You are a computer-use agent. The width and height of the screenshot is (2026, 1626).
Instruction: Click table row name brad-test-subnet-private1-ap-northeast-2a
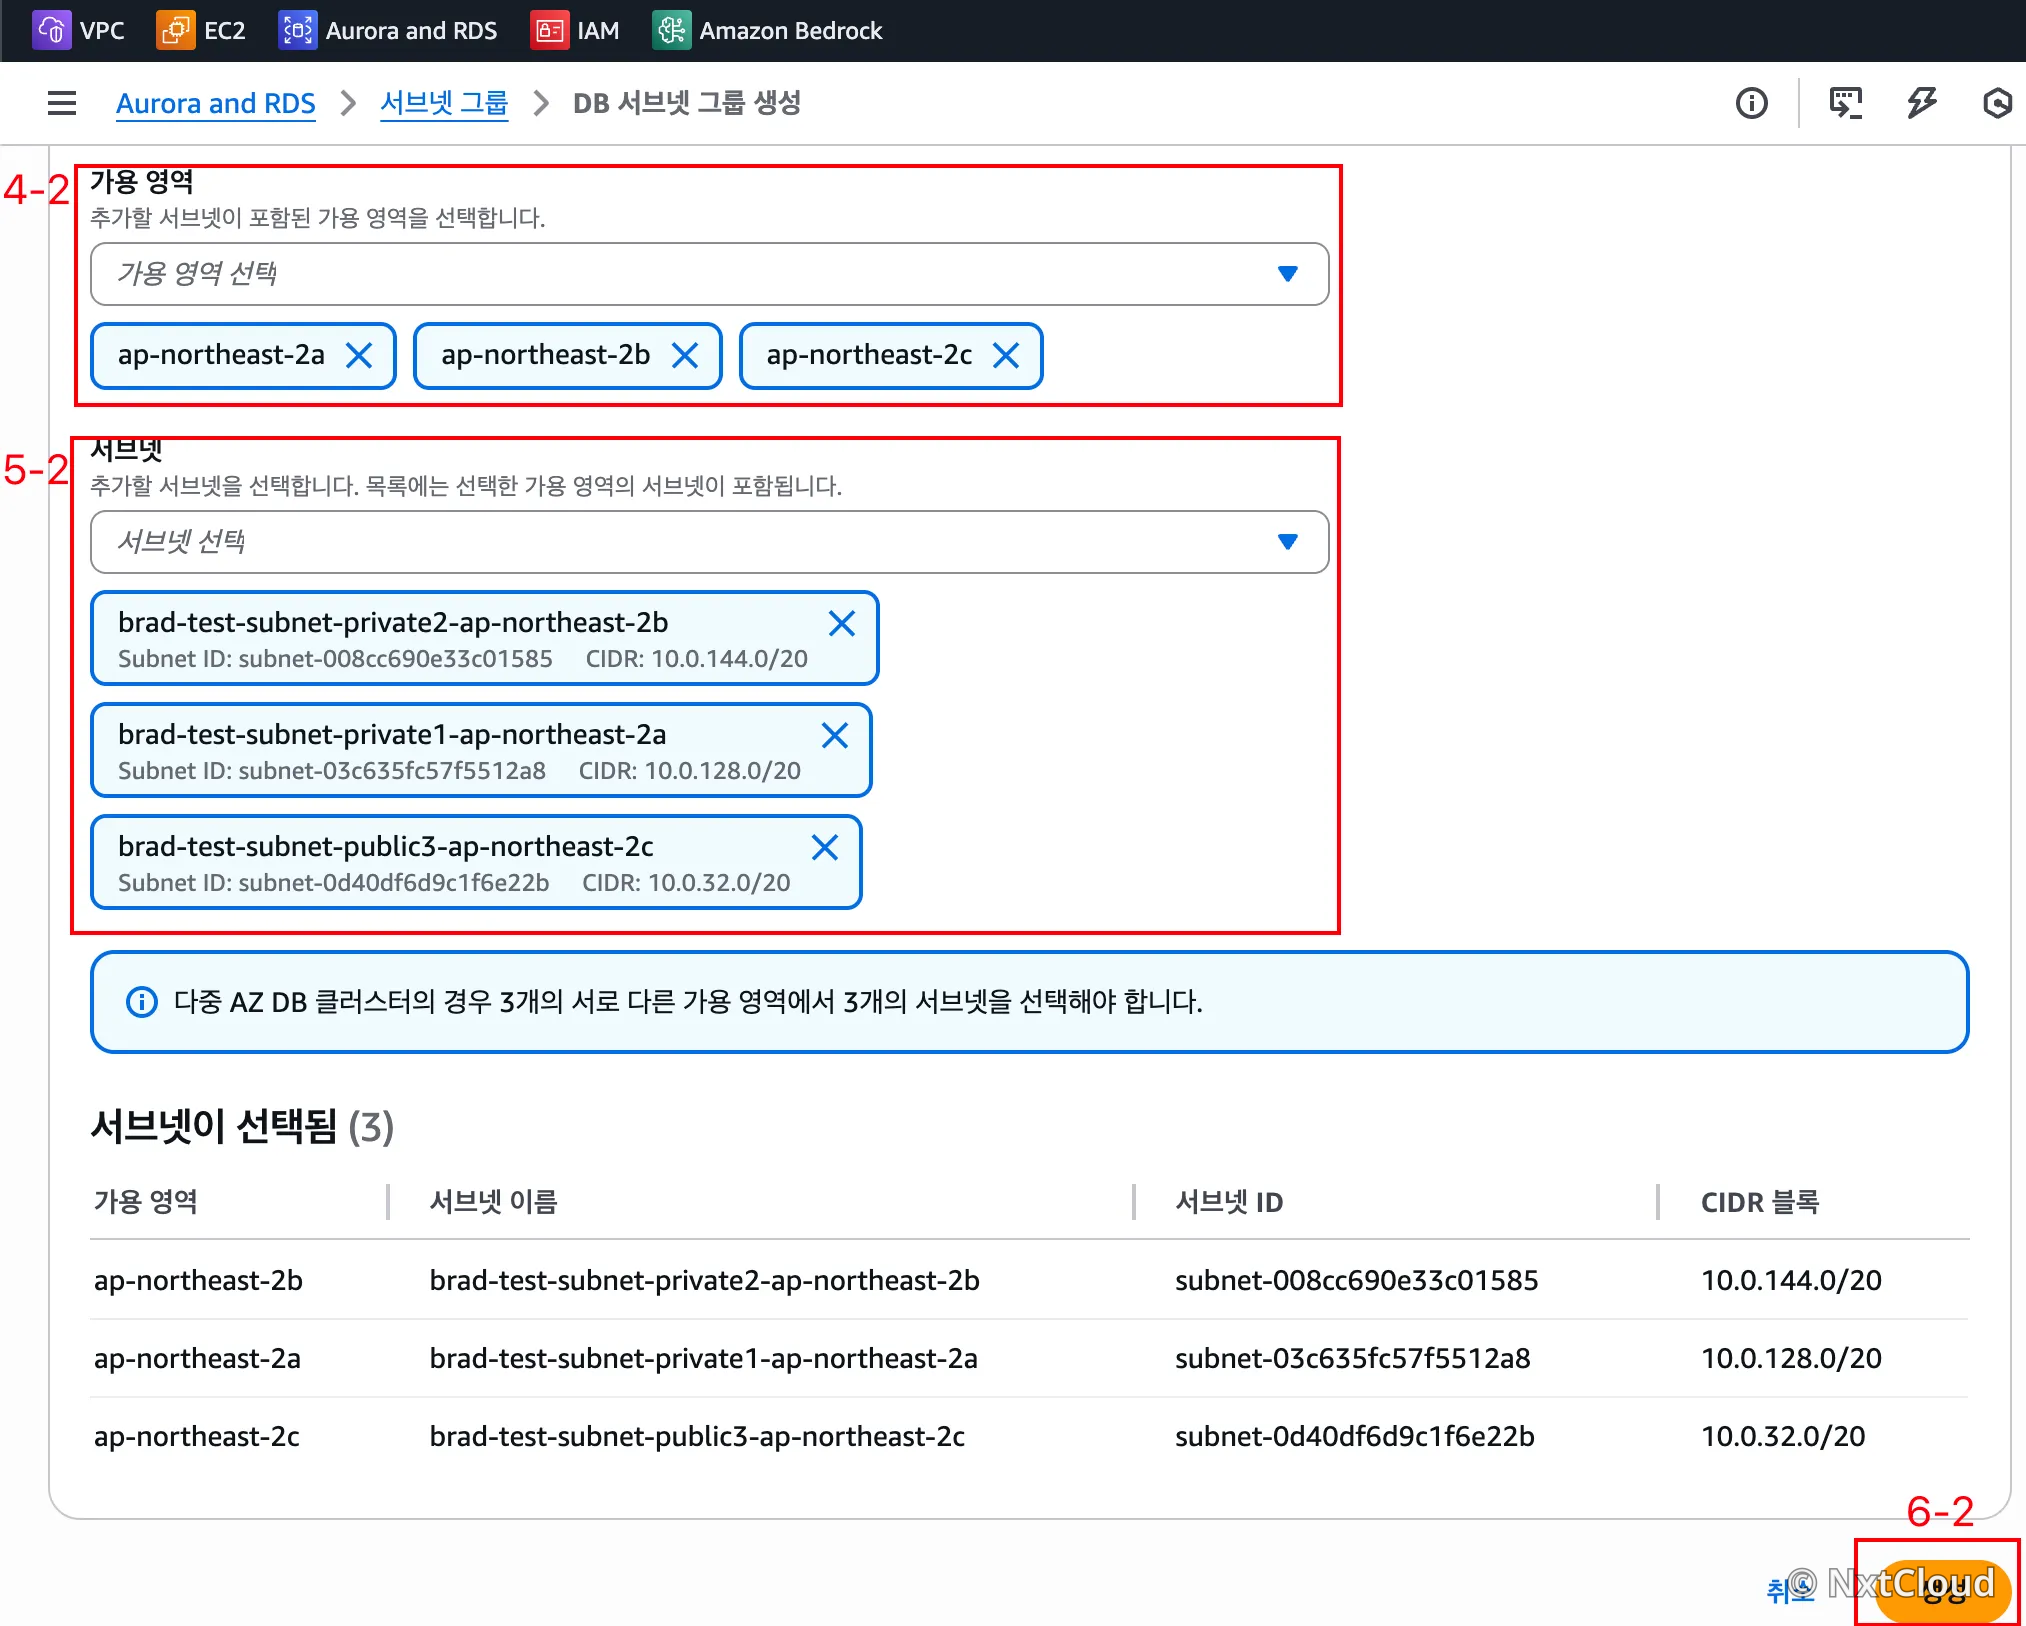(704, 1358)
